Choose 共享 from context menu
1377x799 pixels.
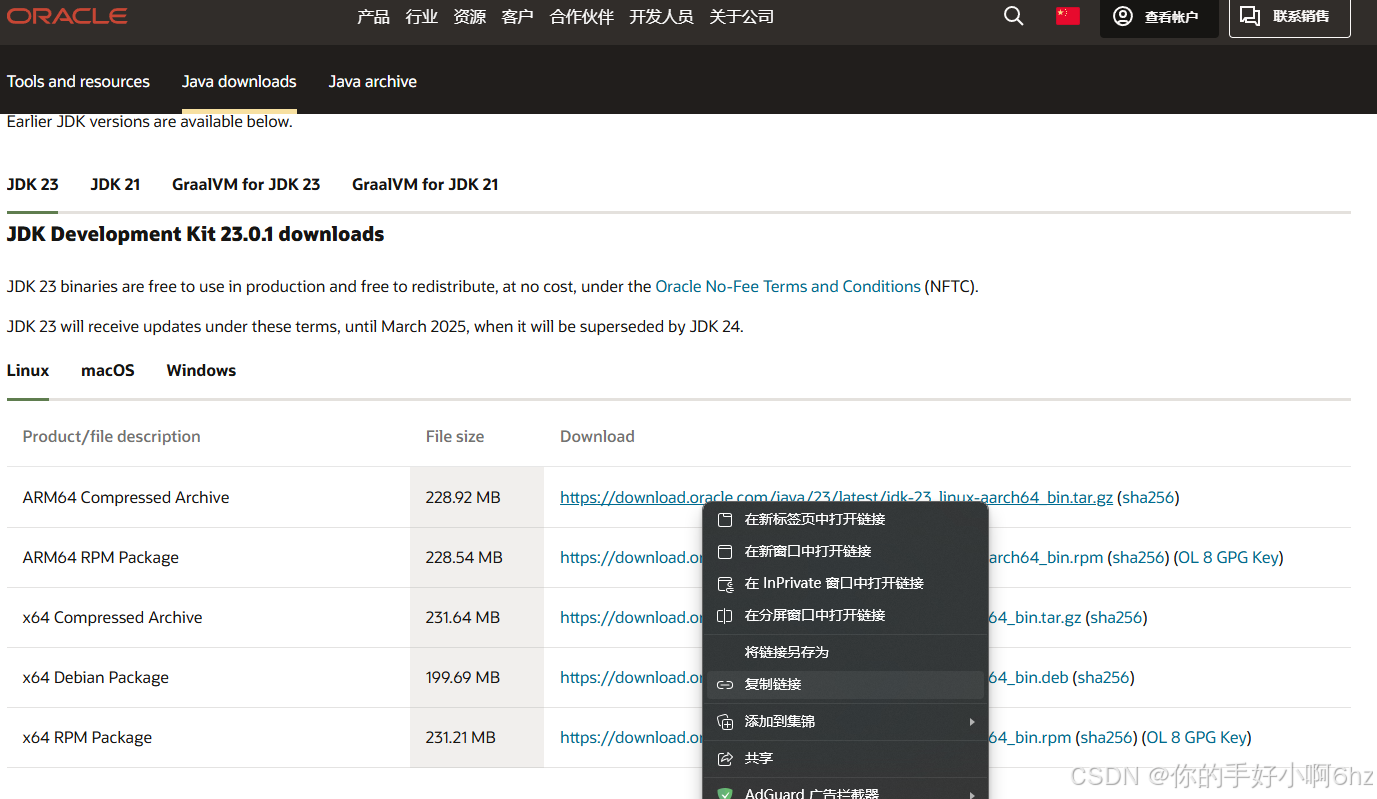(x=845, y=759)
